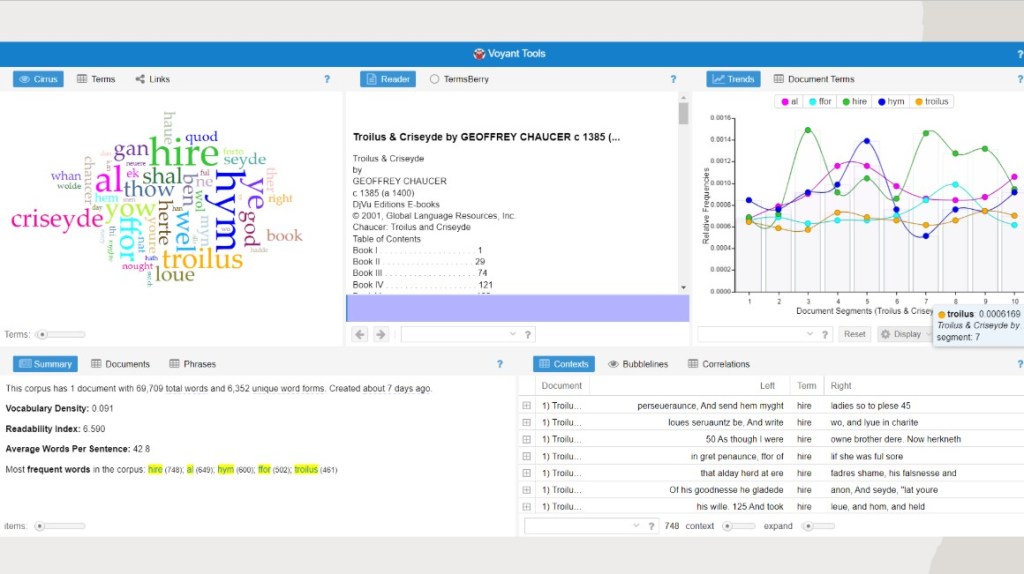Open help for the Trends panel
Viewport: 1024px width, 574px height.
pyautogui.click(x=1017, y=79)
